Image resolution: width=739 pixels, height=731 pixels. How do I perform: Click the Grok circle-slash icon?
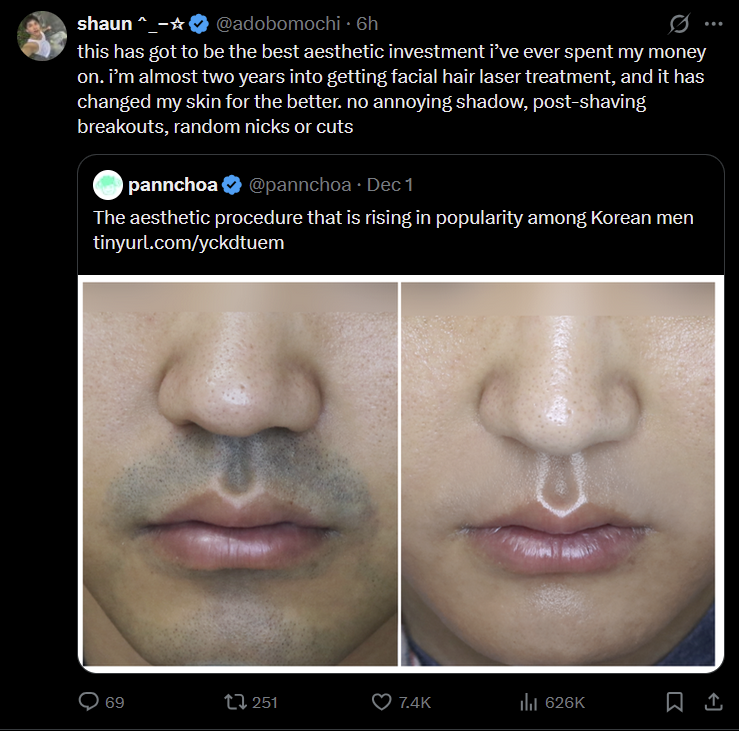tap(677, 23)
